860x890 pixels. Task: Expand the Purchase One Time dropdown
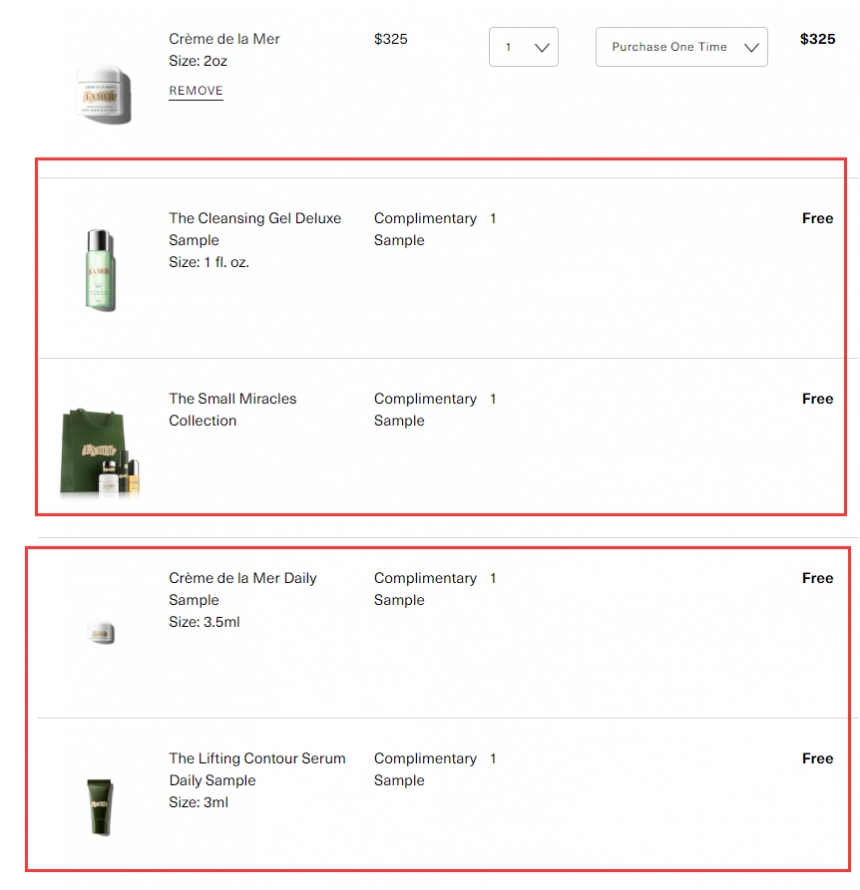click(681, 47)
